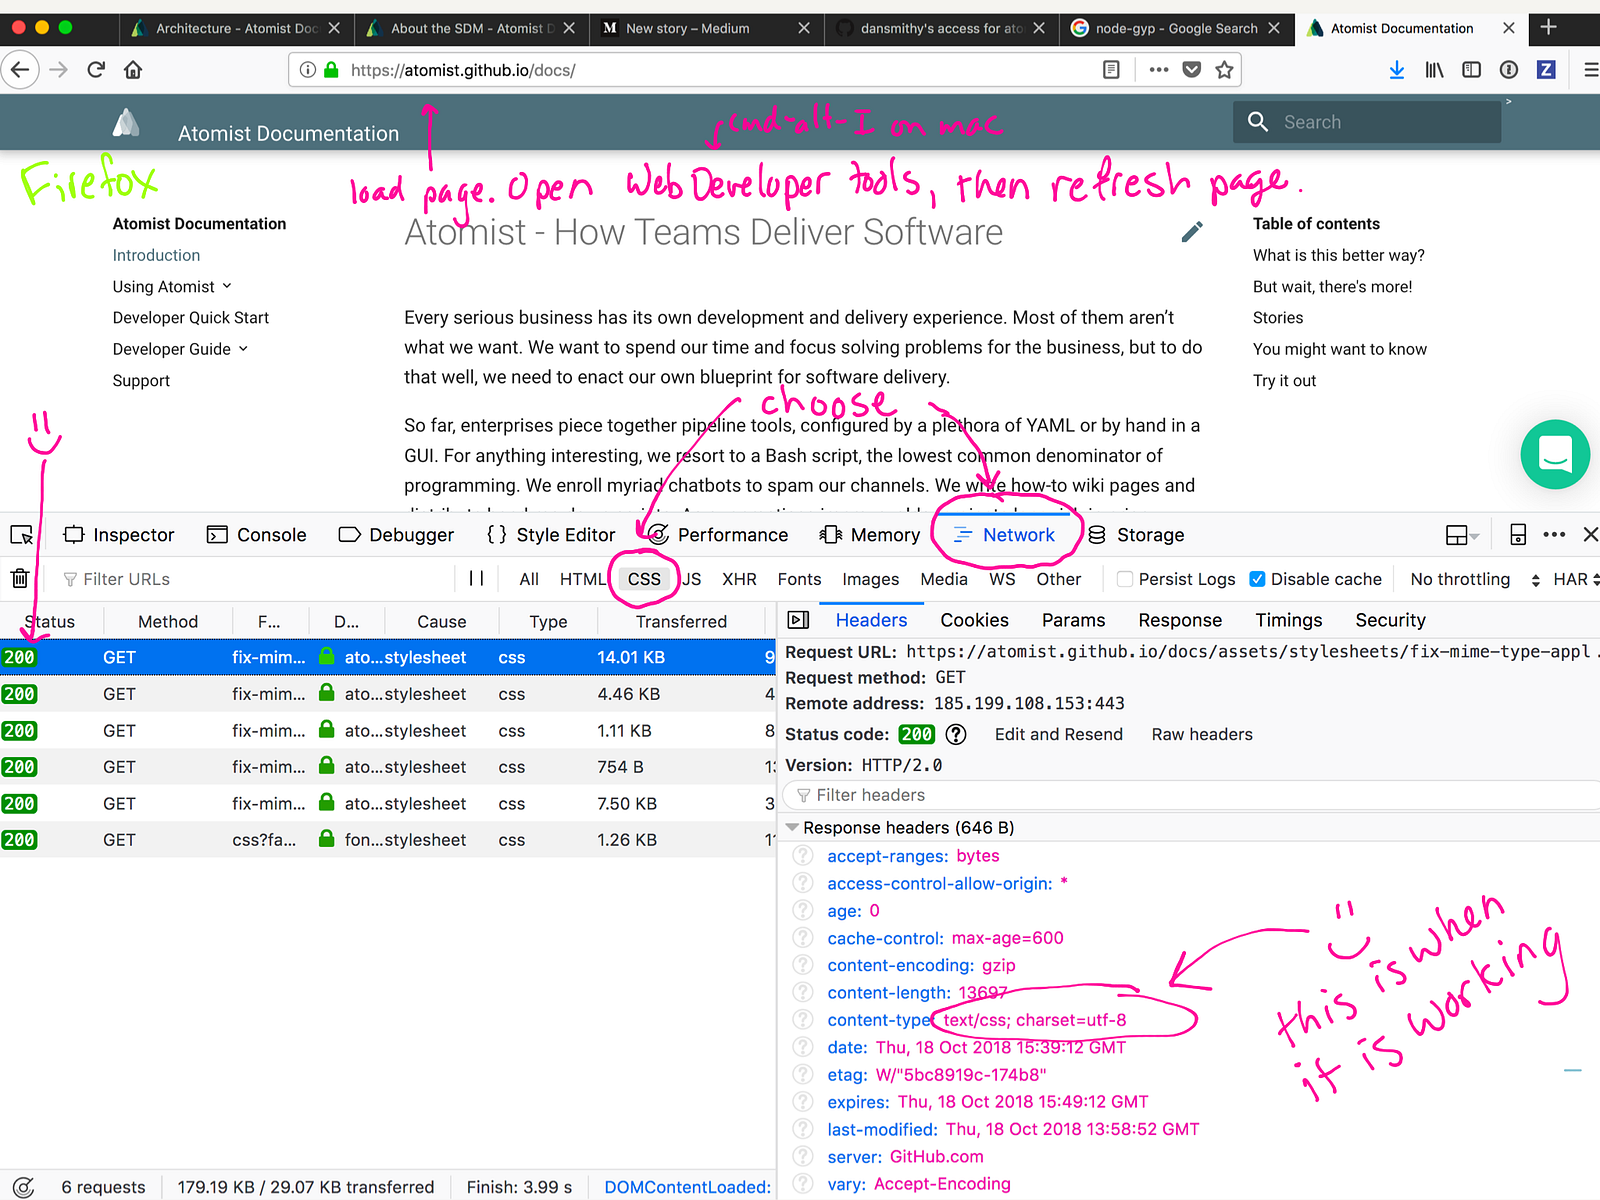Filter requests by Media
1600x1200 pixels.
pyautogui.click(x=944, y=579)
